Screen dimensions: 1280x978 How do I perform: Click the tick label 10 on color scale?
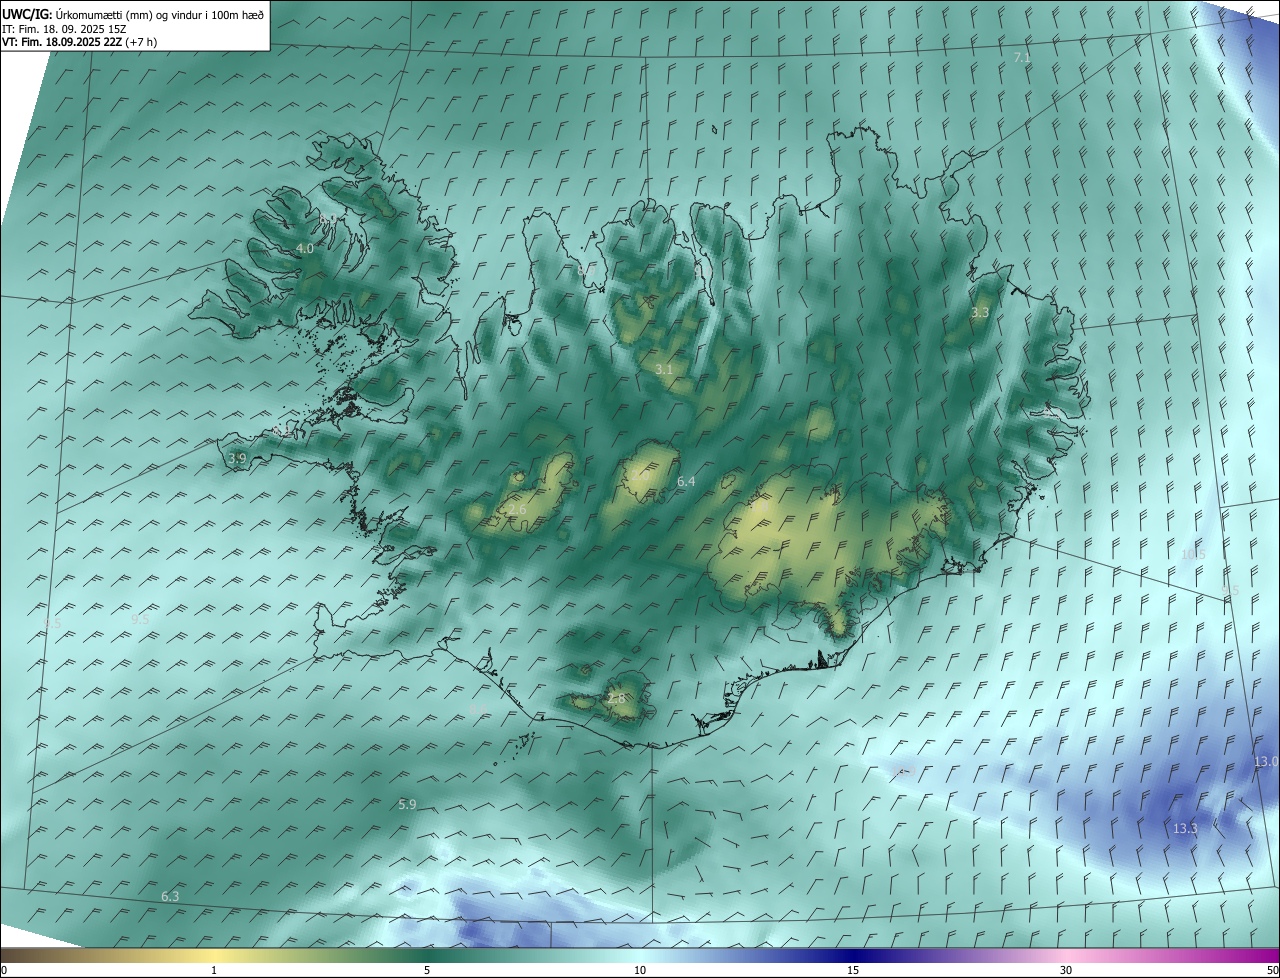tap(640, 970)
